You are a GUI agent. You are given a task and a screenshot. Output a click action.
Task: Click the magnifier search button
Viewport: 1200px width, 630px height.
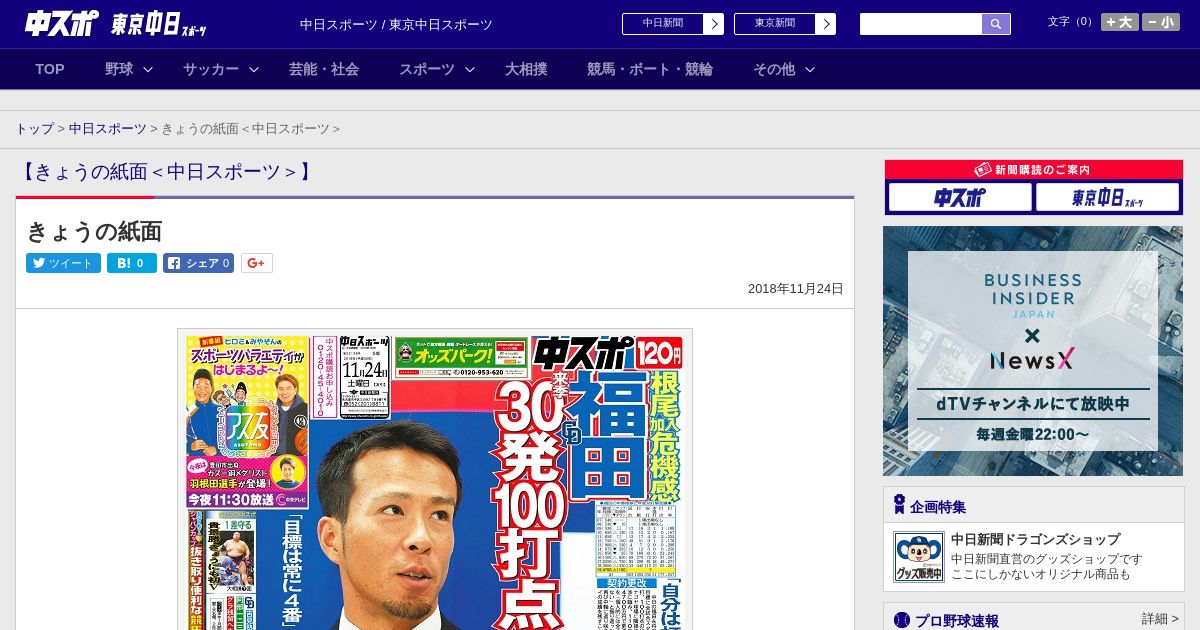pyautogui.click(x=996, y=24)
